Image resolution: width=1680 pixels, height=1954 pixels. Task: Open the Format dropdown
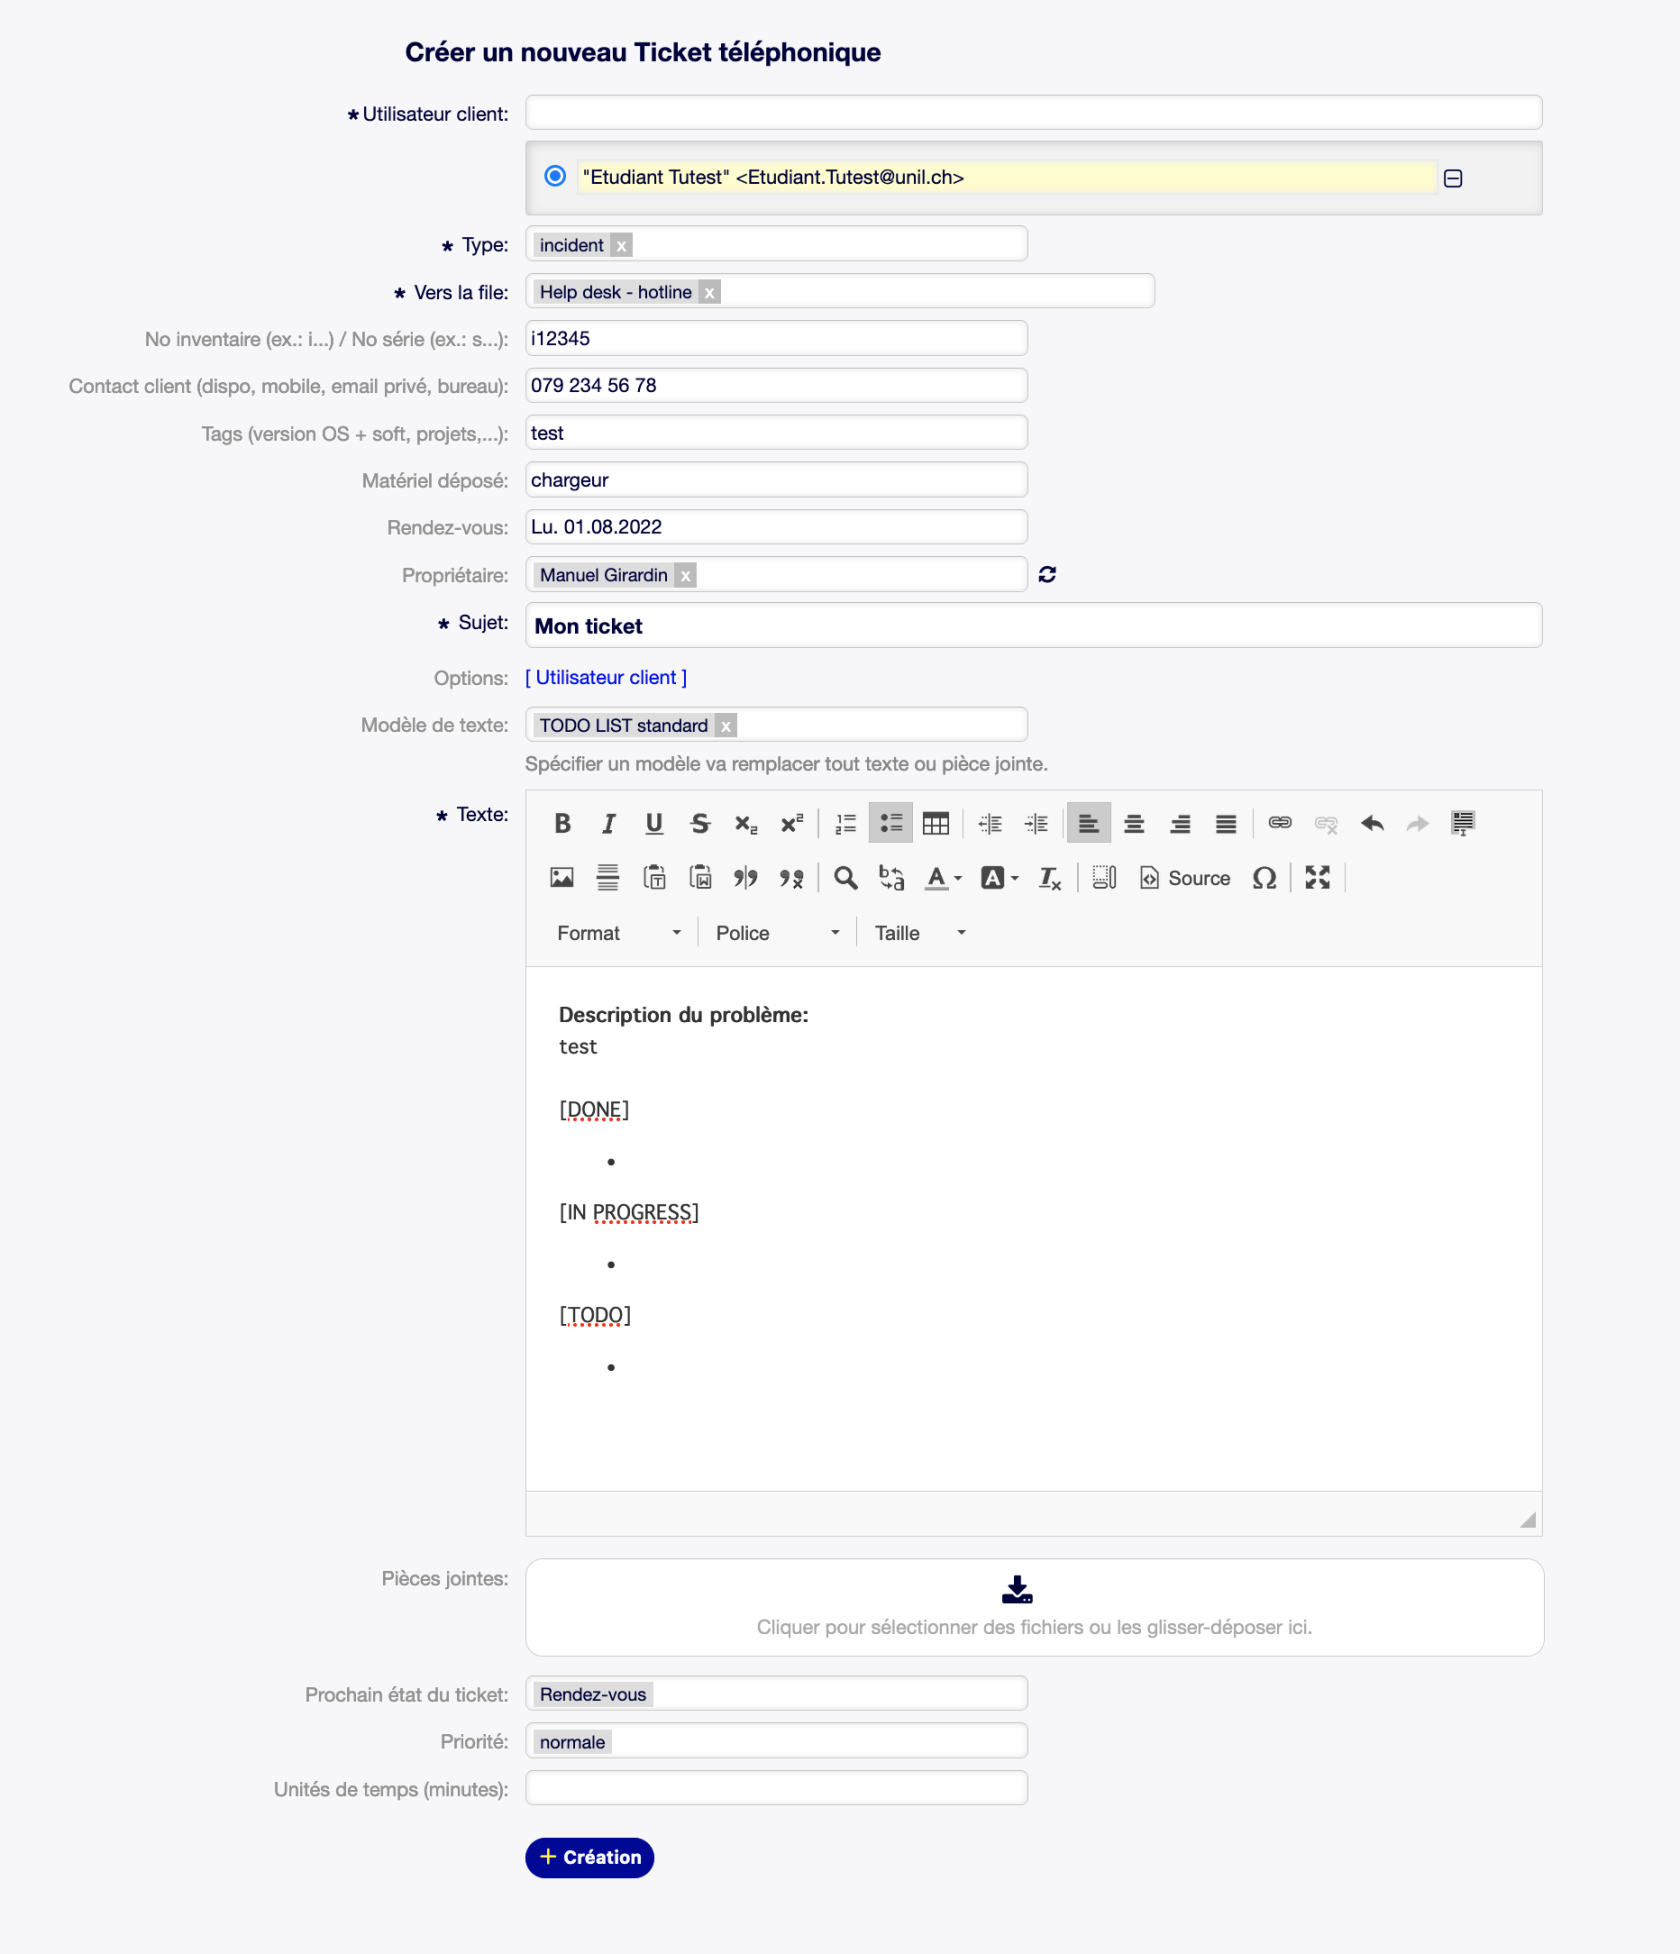[618, 933]
